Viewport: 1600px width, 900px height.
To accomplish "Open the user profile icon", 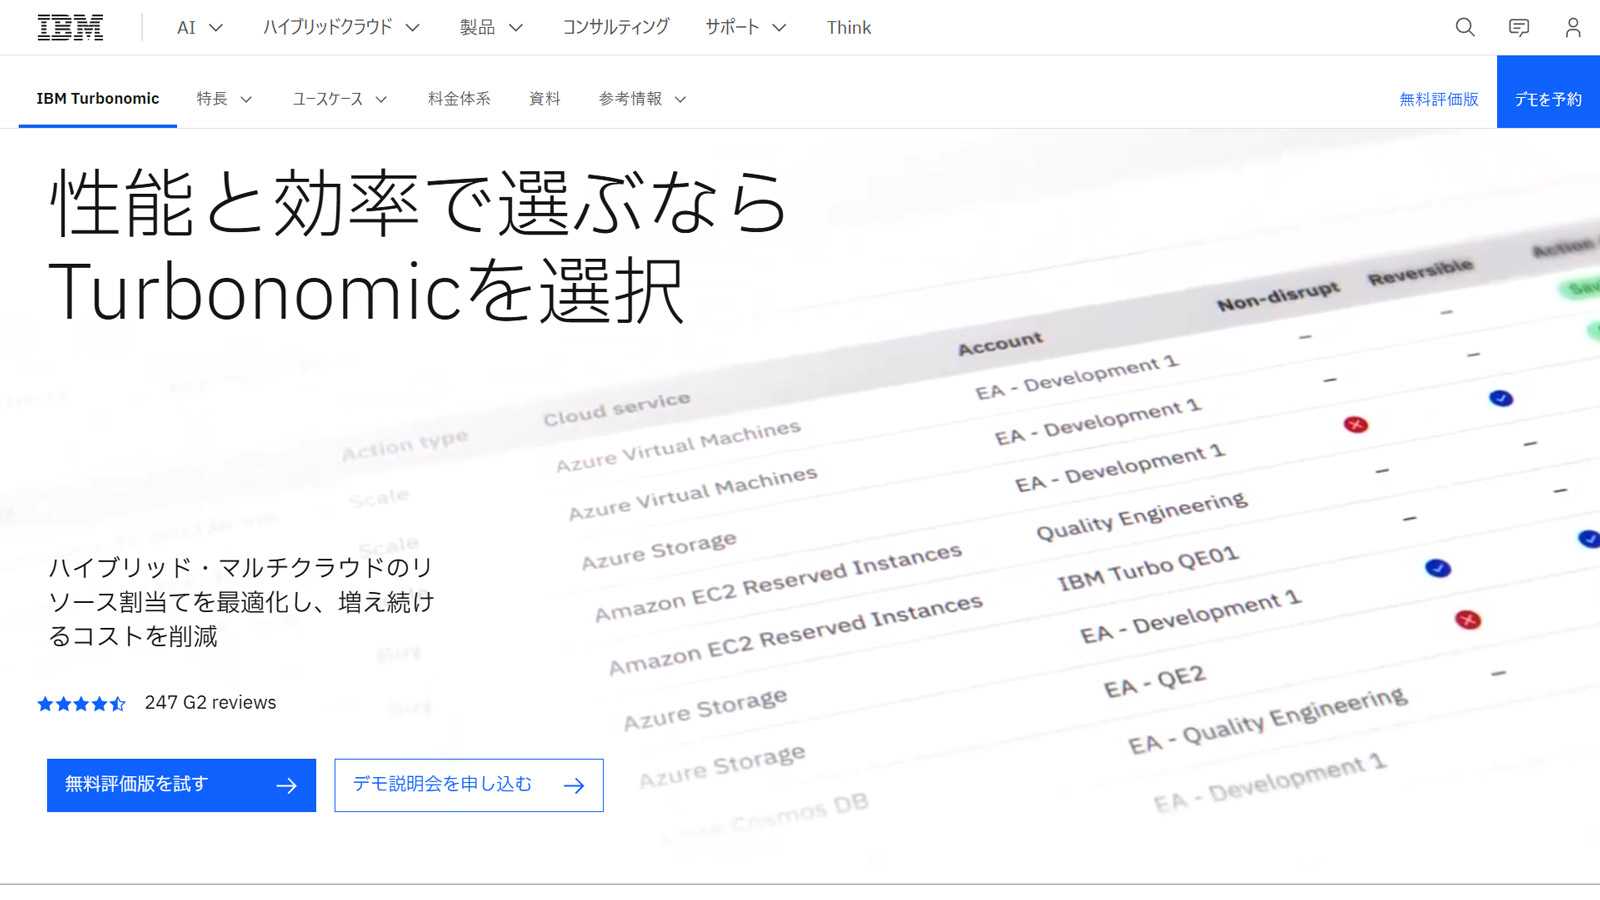I will pyautogui.click(x=1573, y=27).
